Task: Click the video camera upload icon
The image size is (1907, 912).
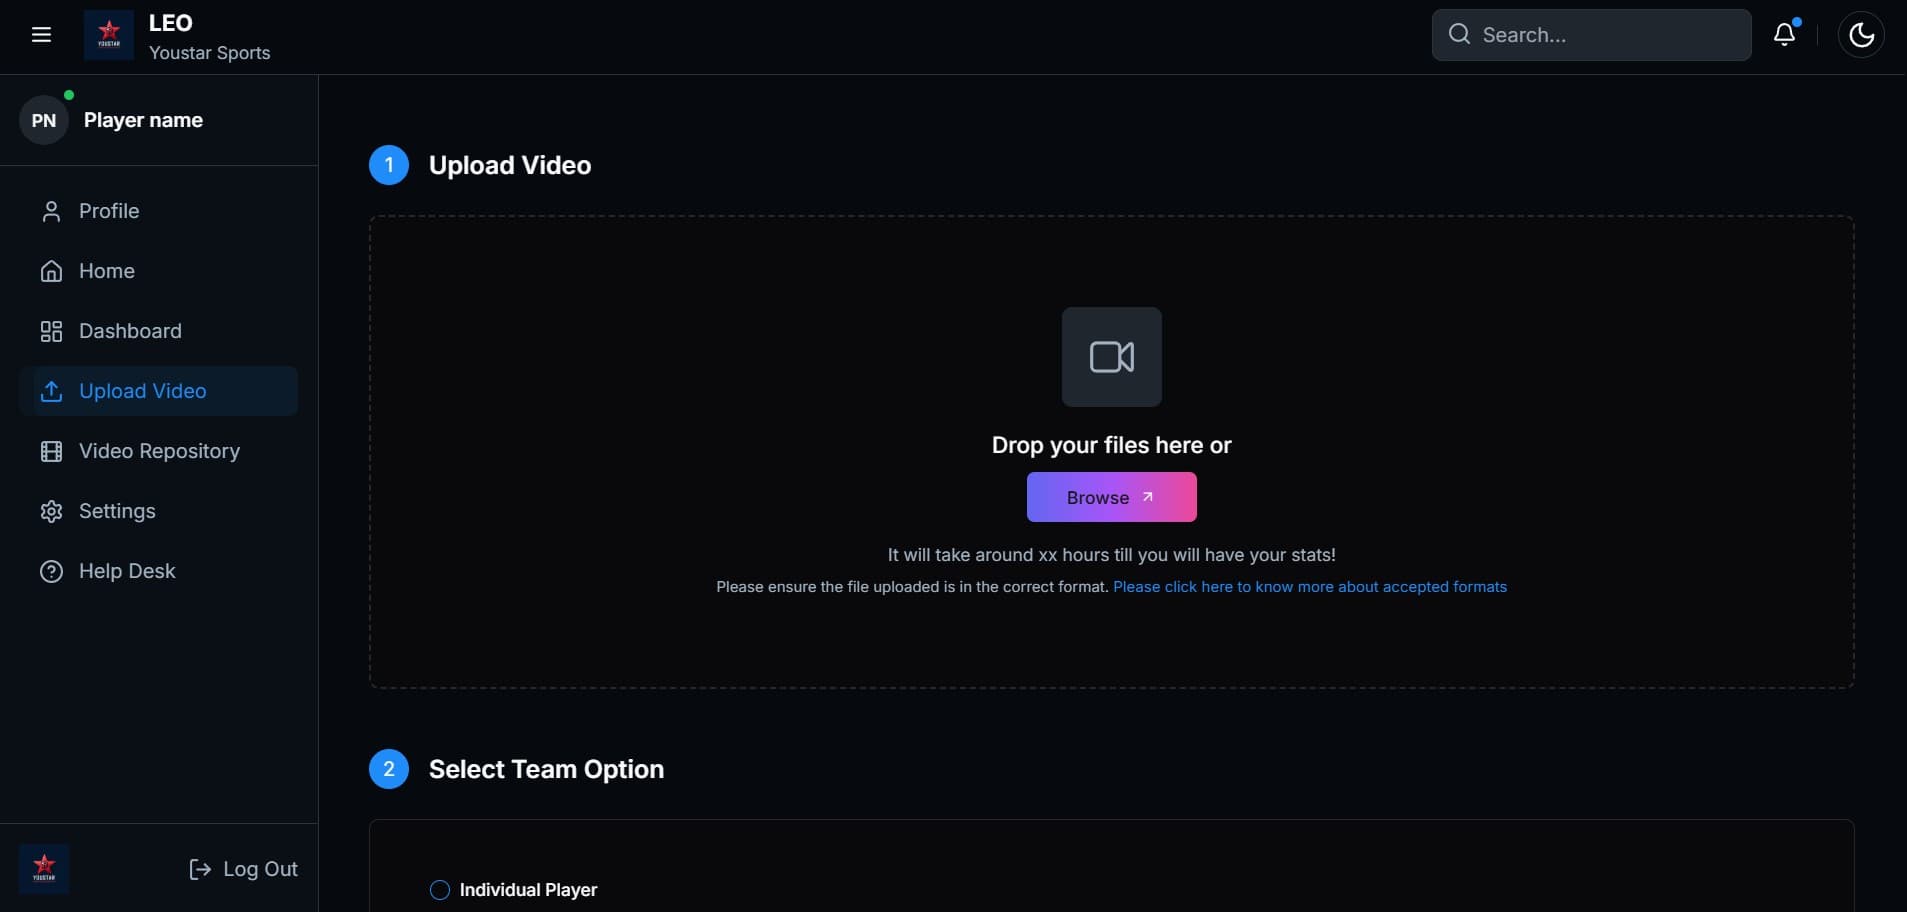Action: pyautogui.click(x=1111, y=357)
